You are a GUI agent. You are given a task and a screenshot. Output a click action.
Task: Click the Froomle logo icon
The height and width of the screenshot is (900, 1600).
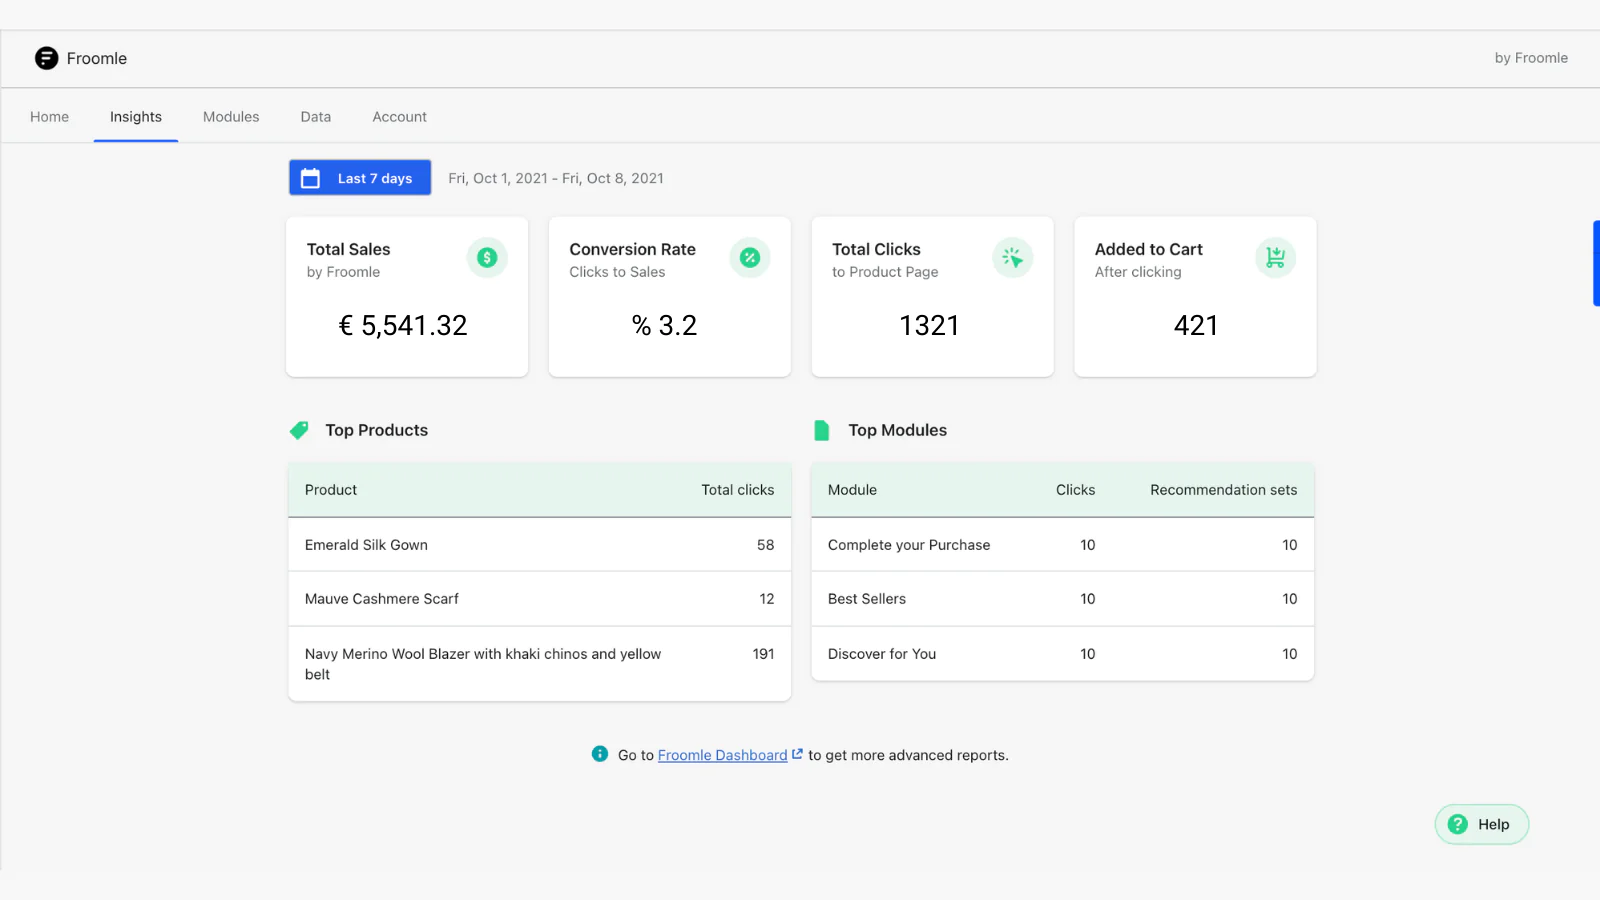point(46,58)
